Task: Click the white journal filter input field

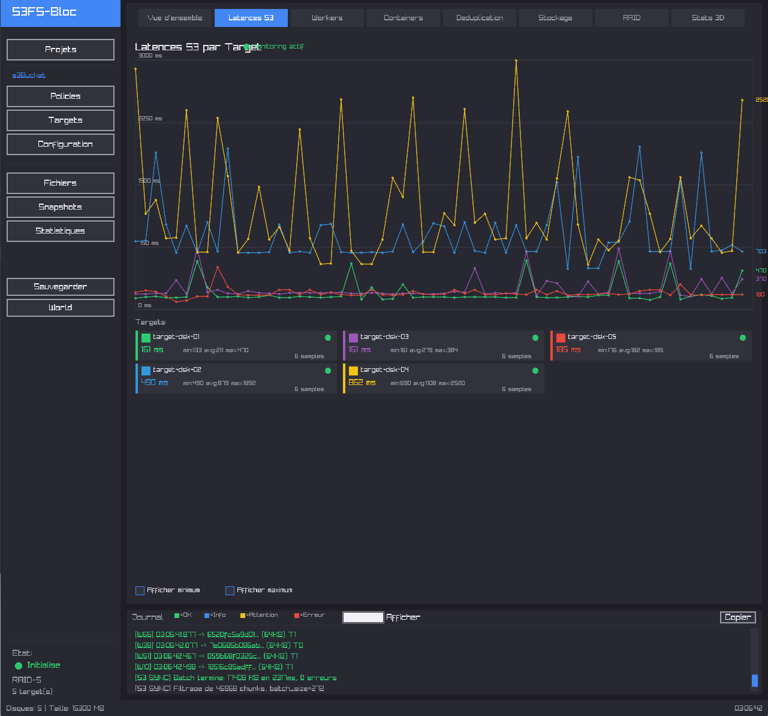Action: (363, 617)
